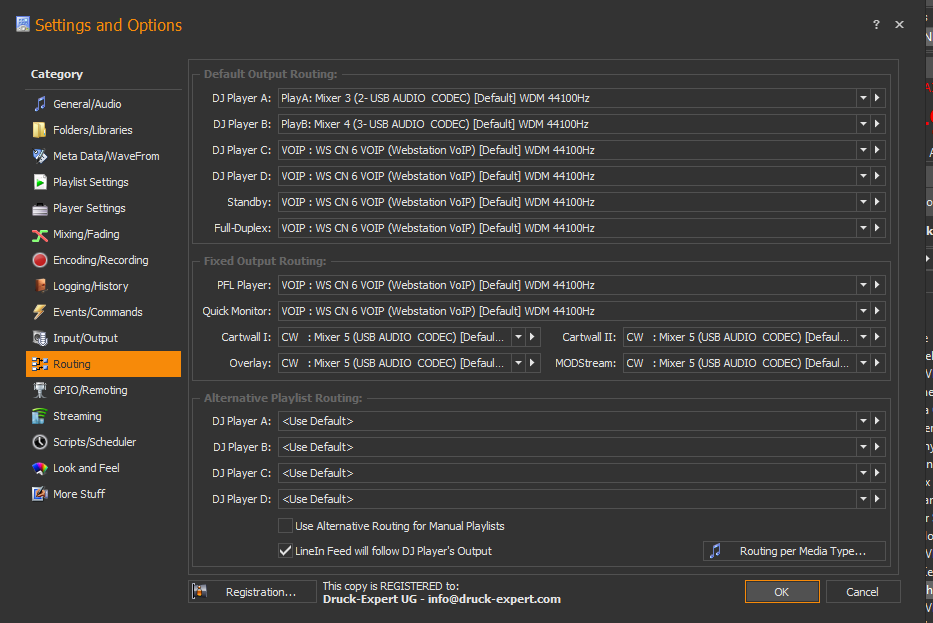This screenshot has height=623, width=933.
Task: Expand the PFL Player output dropdown
Action: click(x=863, y=286)
